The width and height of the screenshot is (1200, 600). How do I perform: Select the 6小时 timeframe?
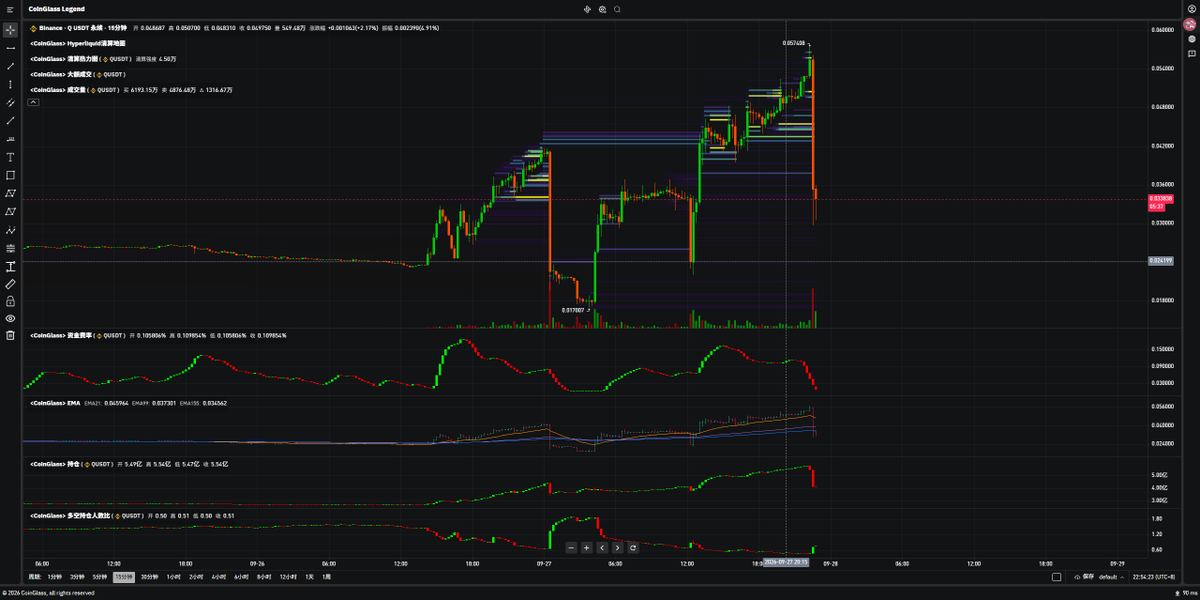pyautogui.click(x=241, y=577)
